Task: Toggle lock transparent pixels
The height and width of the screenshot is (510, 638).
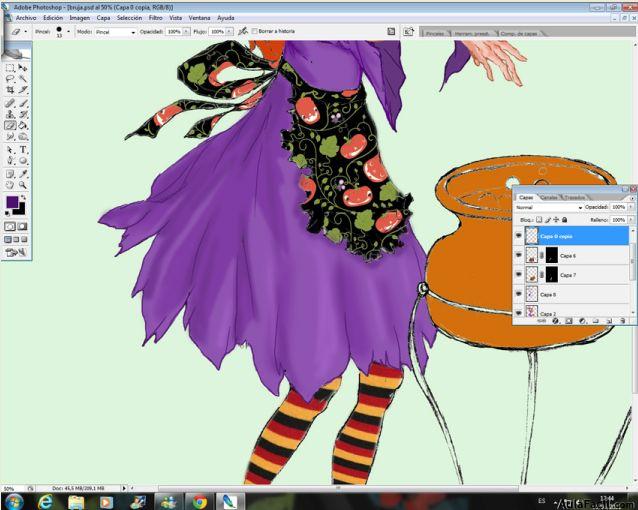Action: (539, 220)
